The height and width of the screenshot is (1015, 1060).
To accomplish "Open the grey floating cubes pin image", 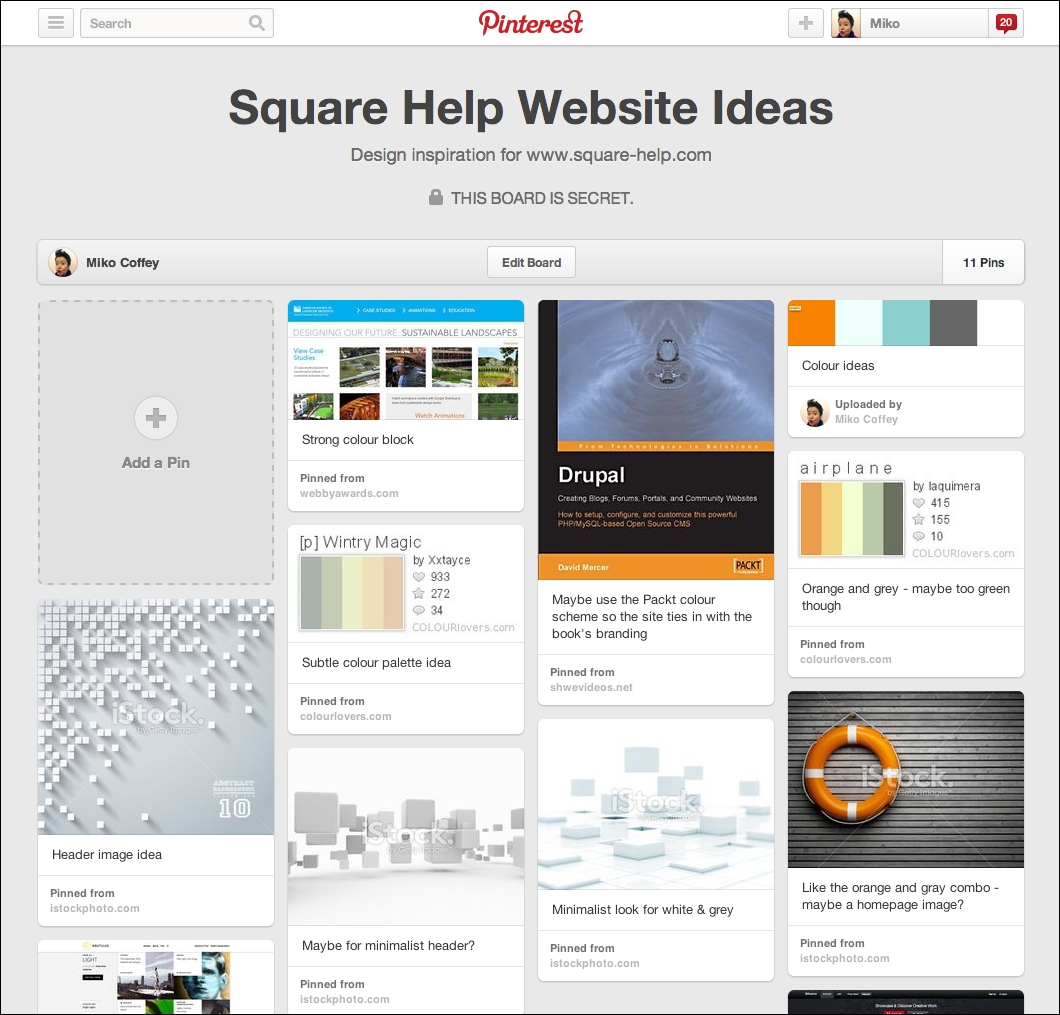I will click(406, 836).
